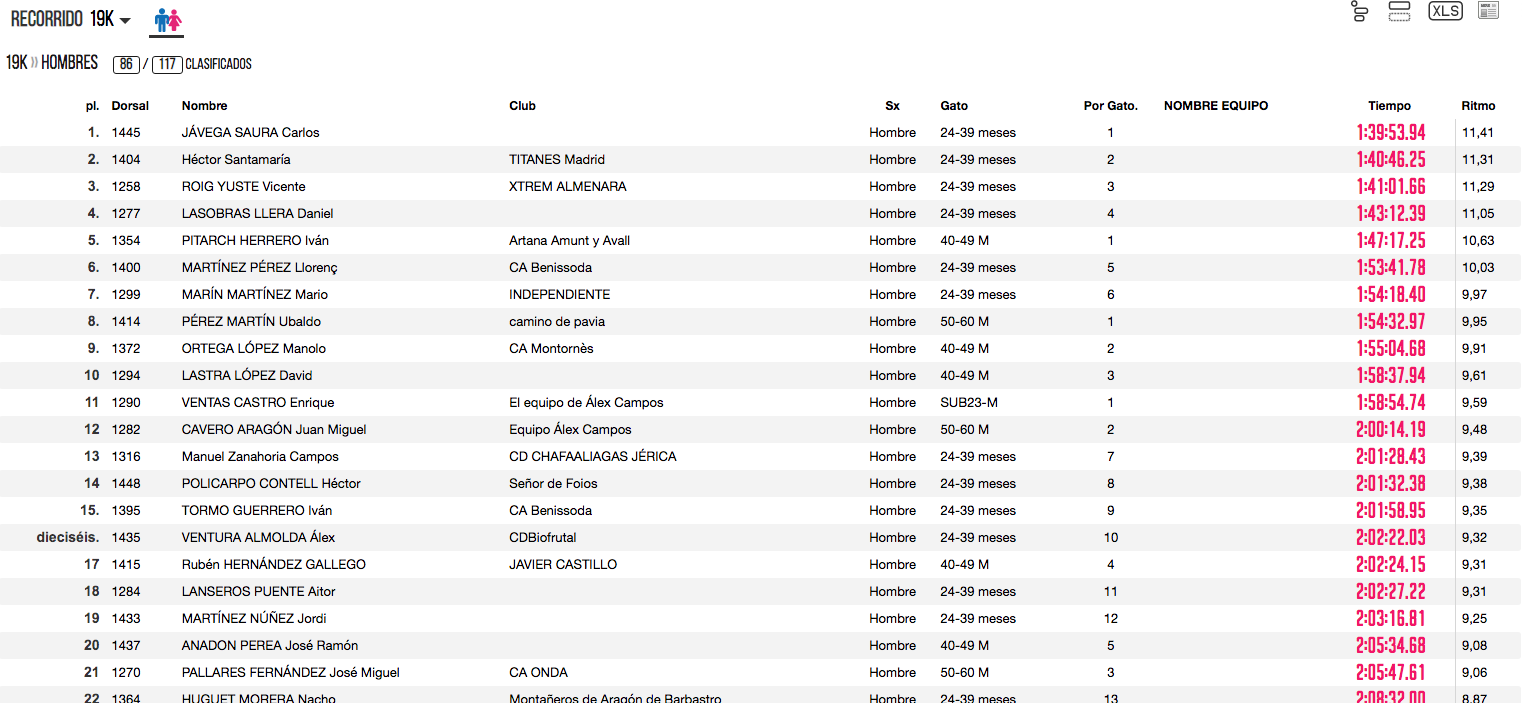Sort by the Nombre column header
The image size is (1522, 709).
pos(204,106)
